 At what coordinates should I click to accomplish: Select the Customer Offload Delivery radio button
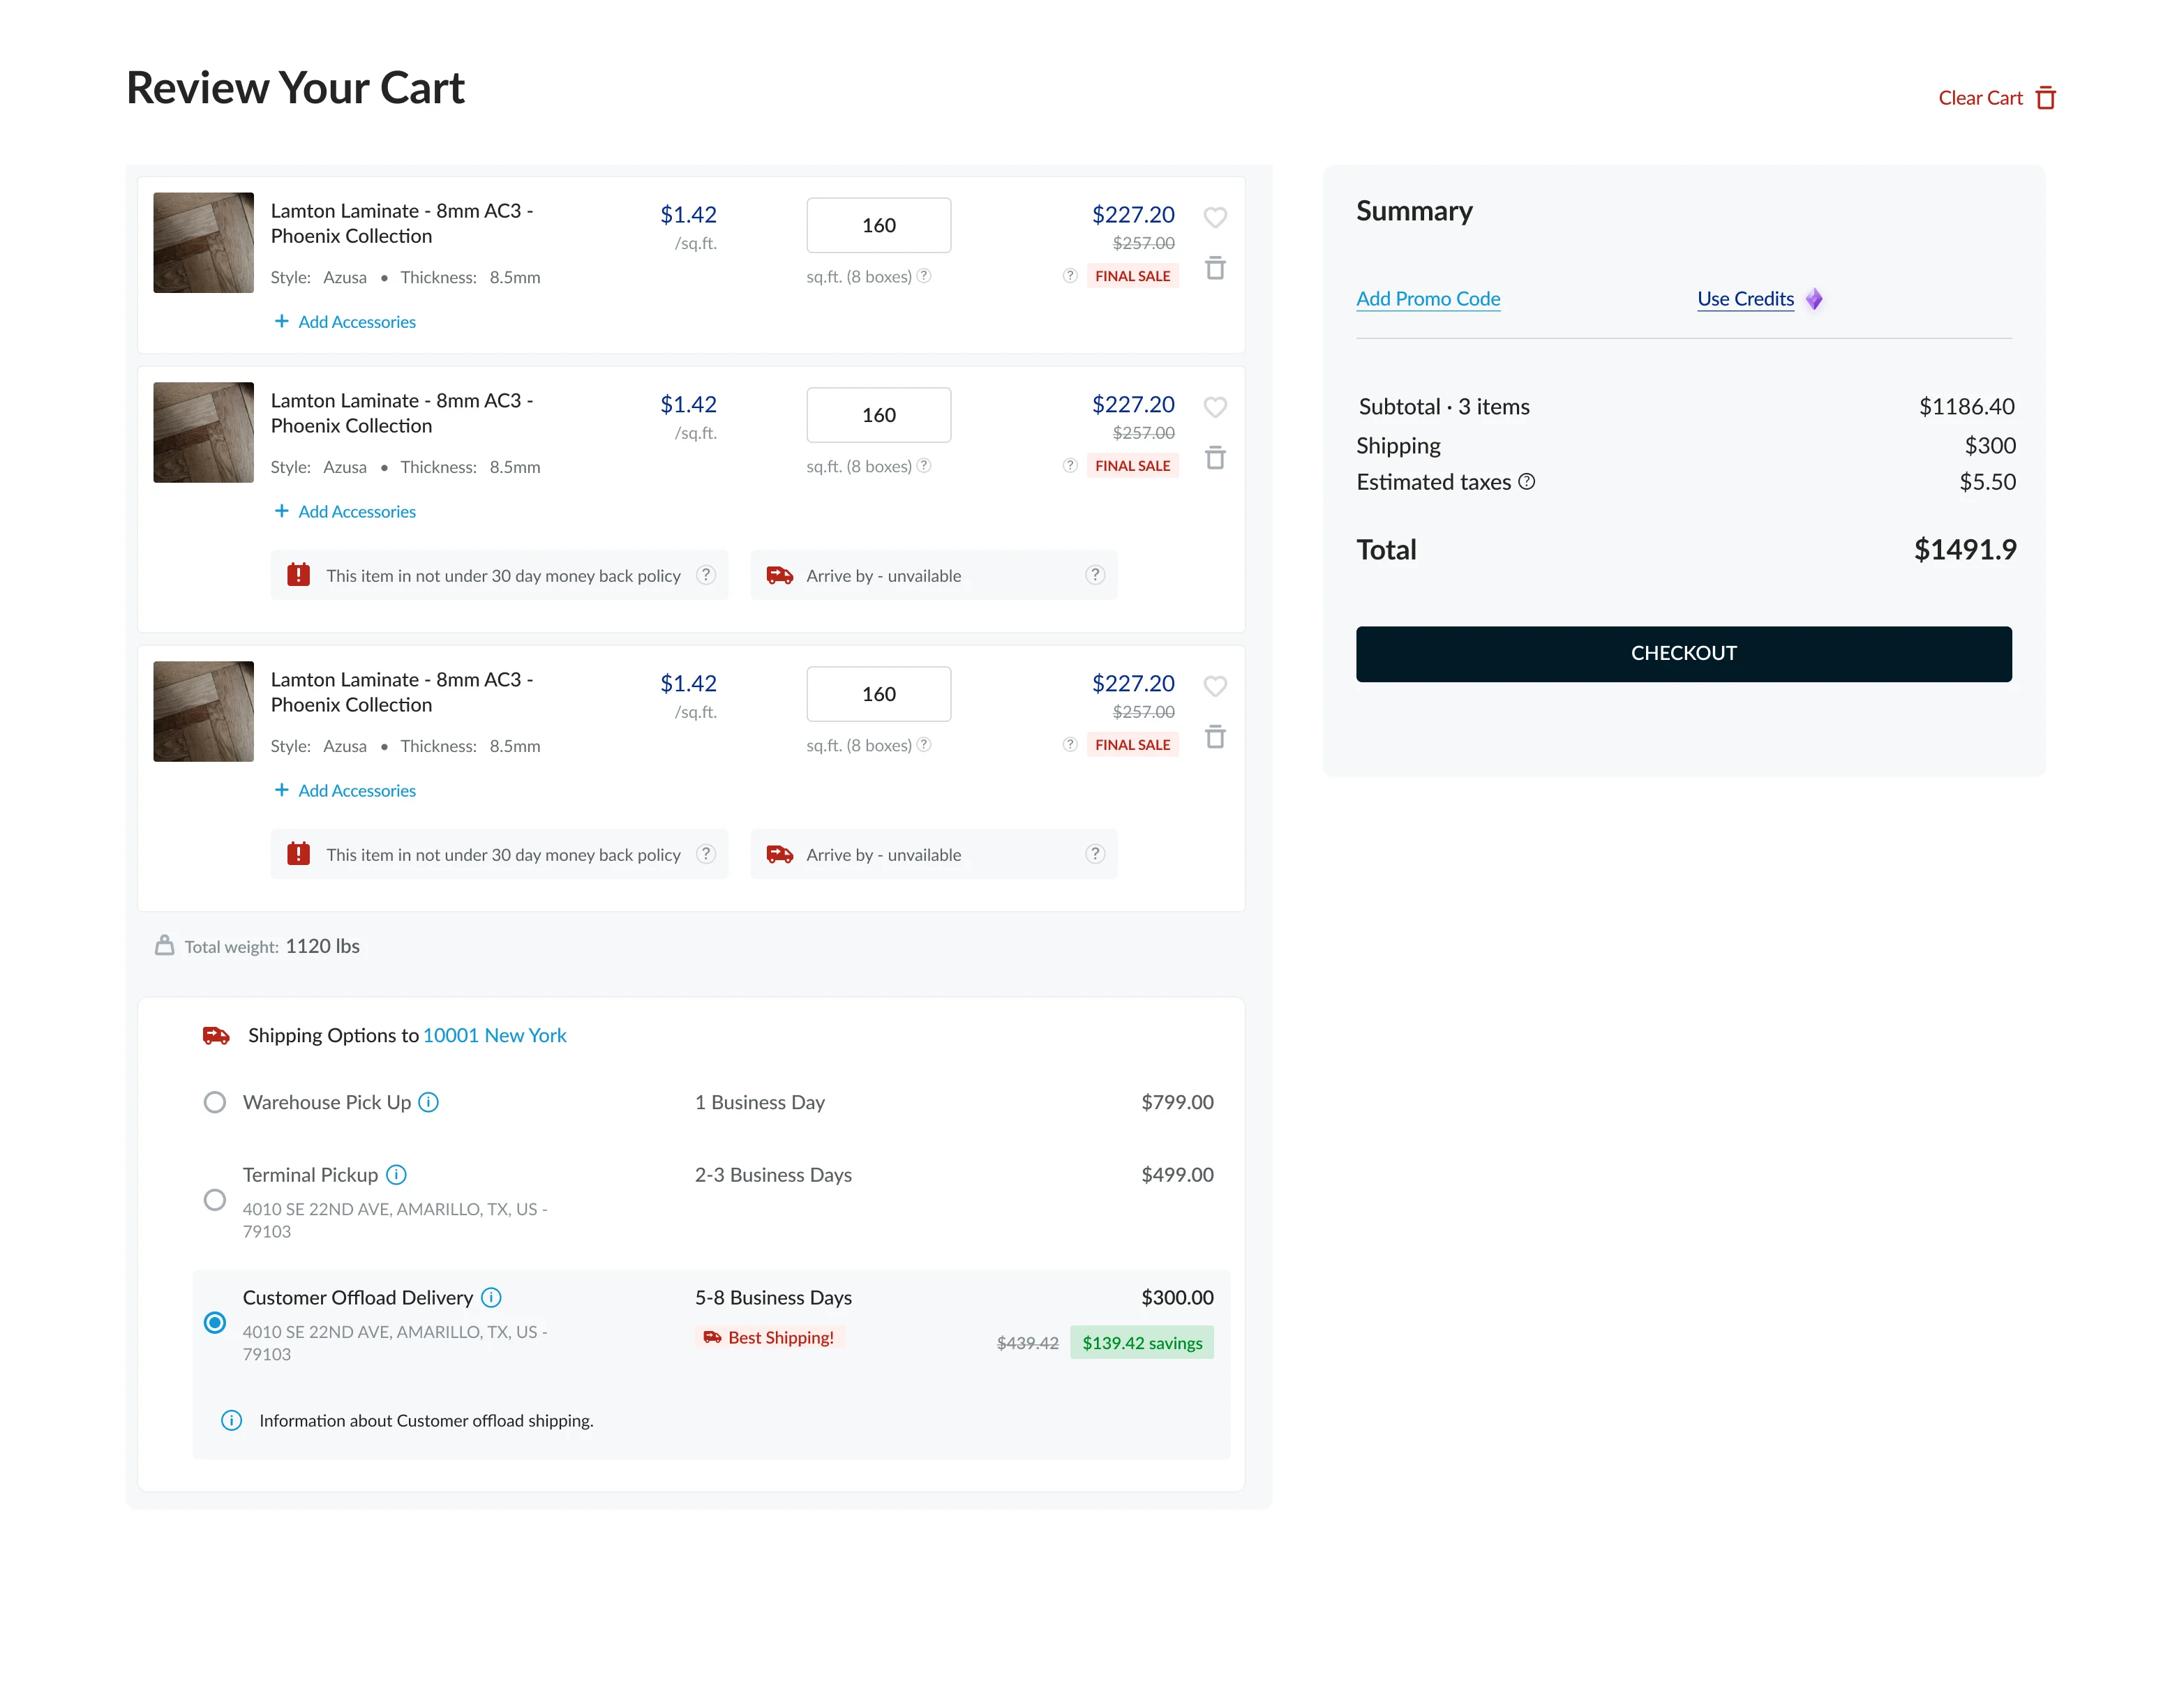214,1323
